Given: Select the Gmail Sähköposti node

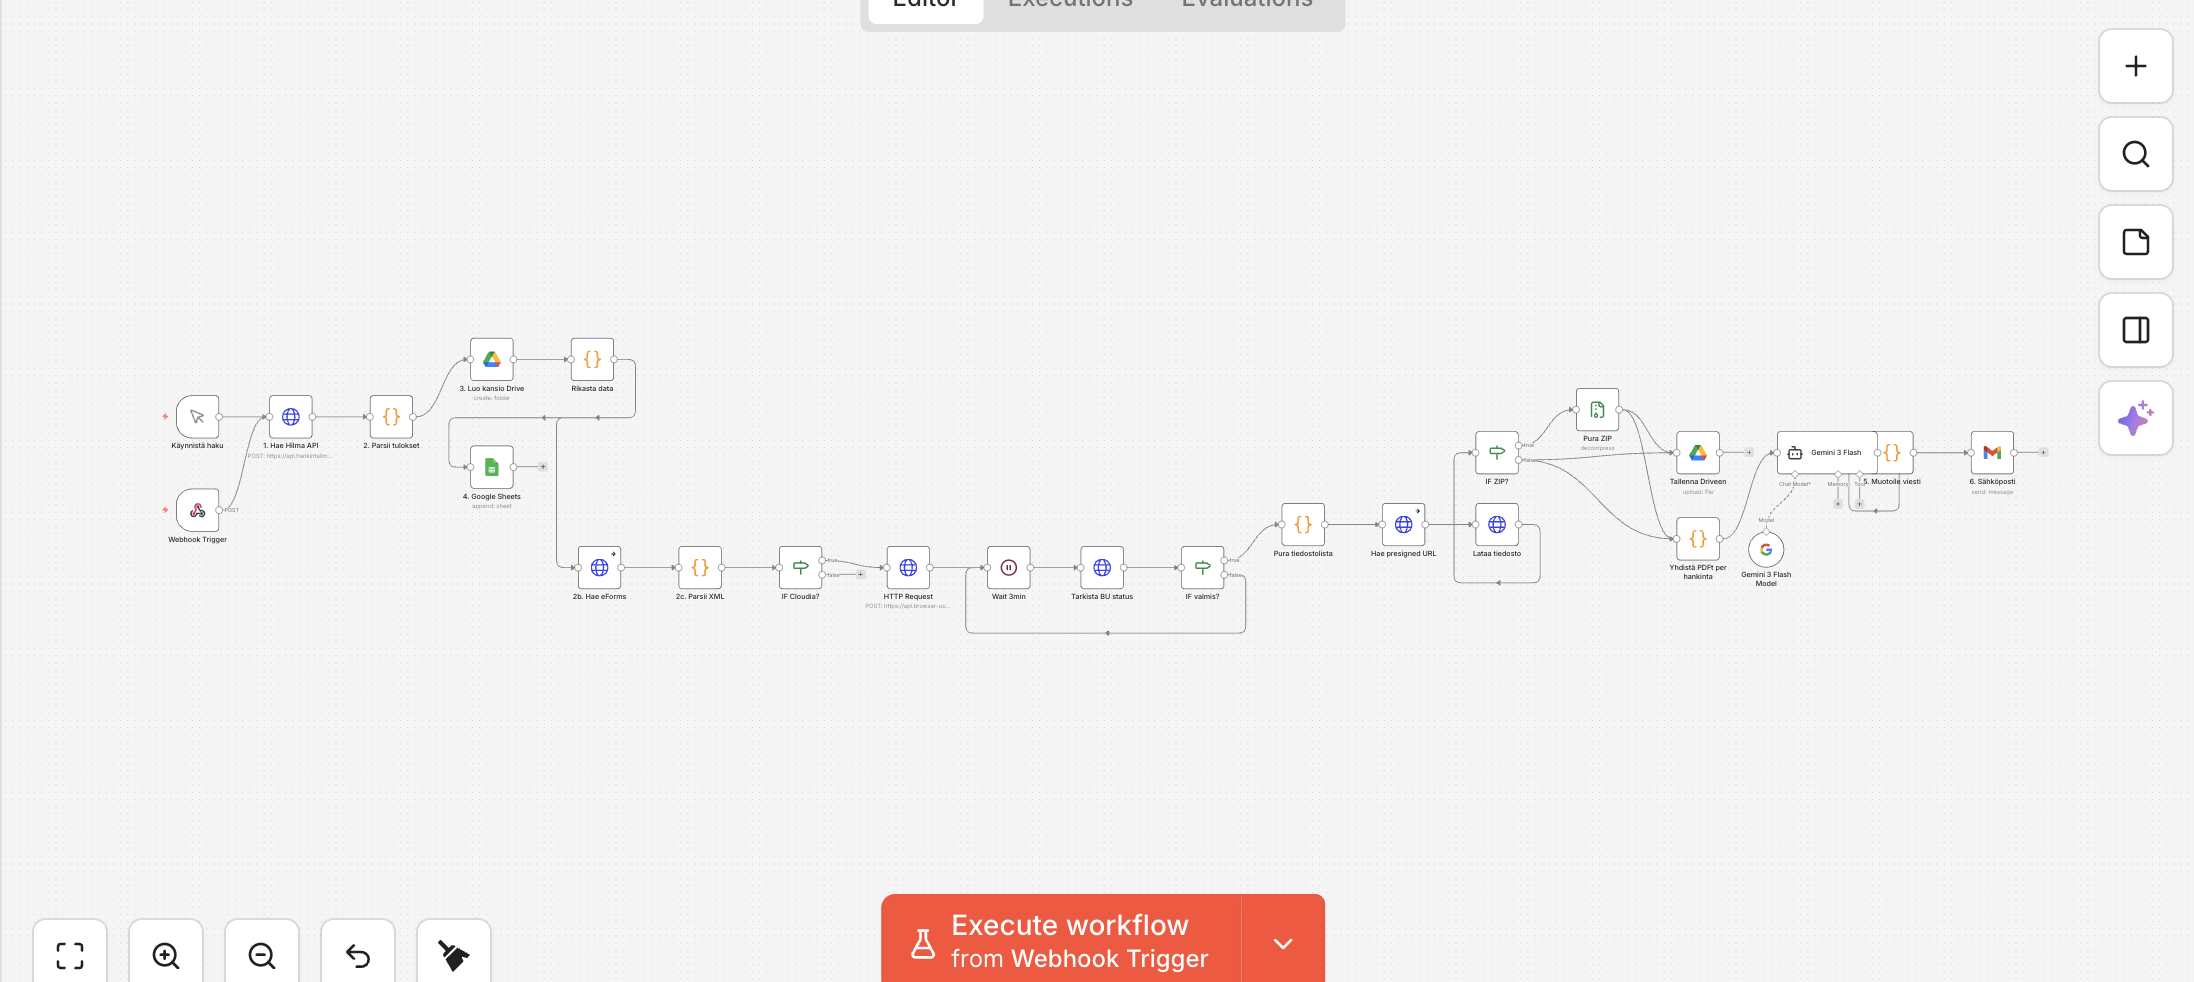Looking at the screenshot, I should [1991, 453].
